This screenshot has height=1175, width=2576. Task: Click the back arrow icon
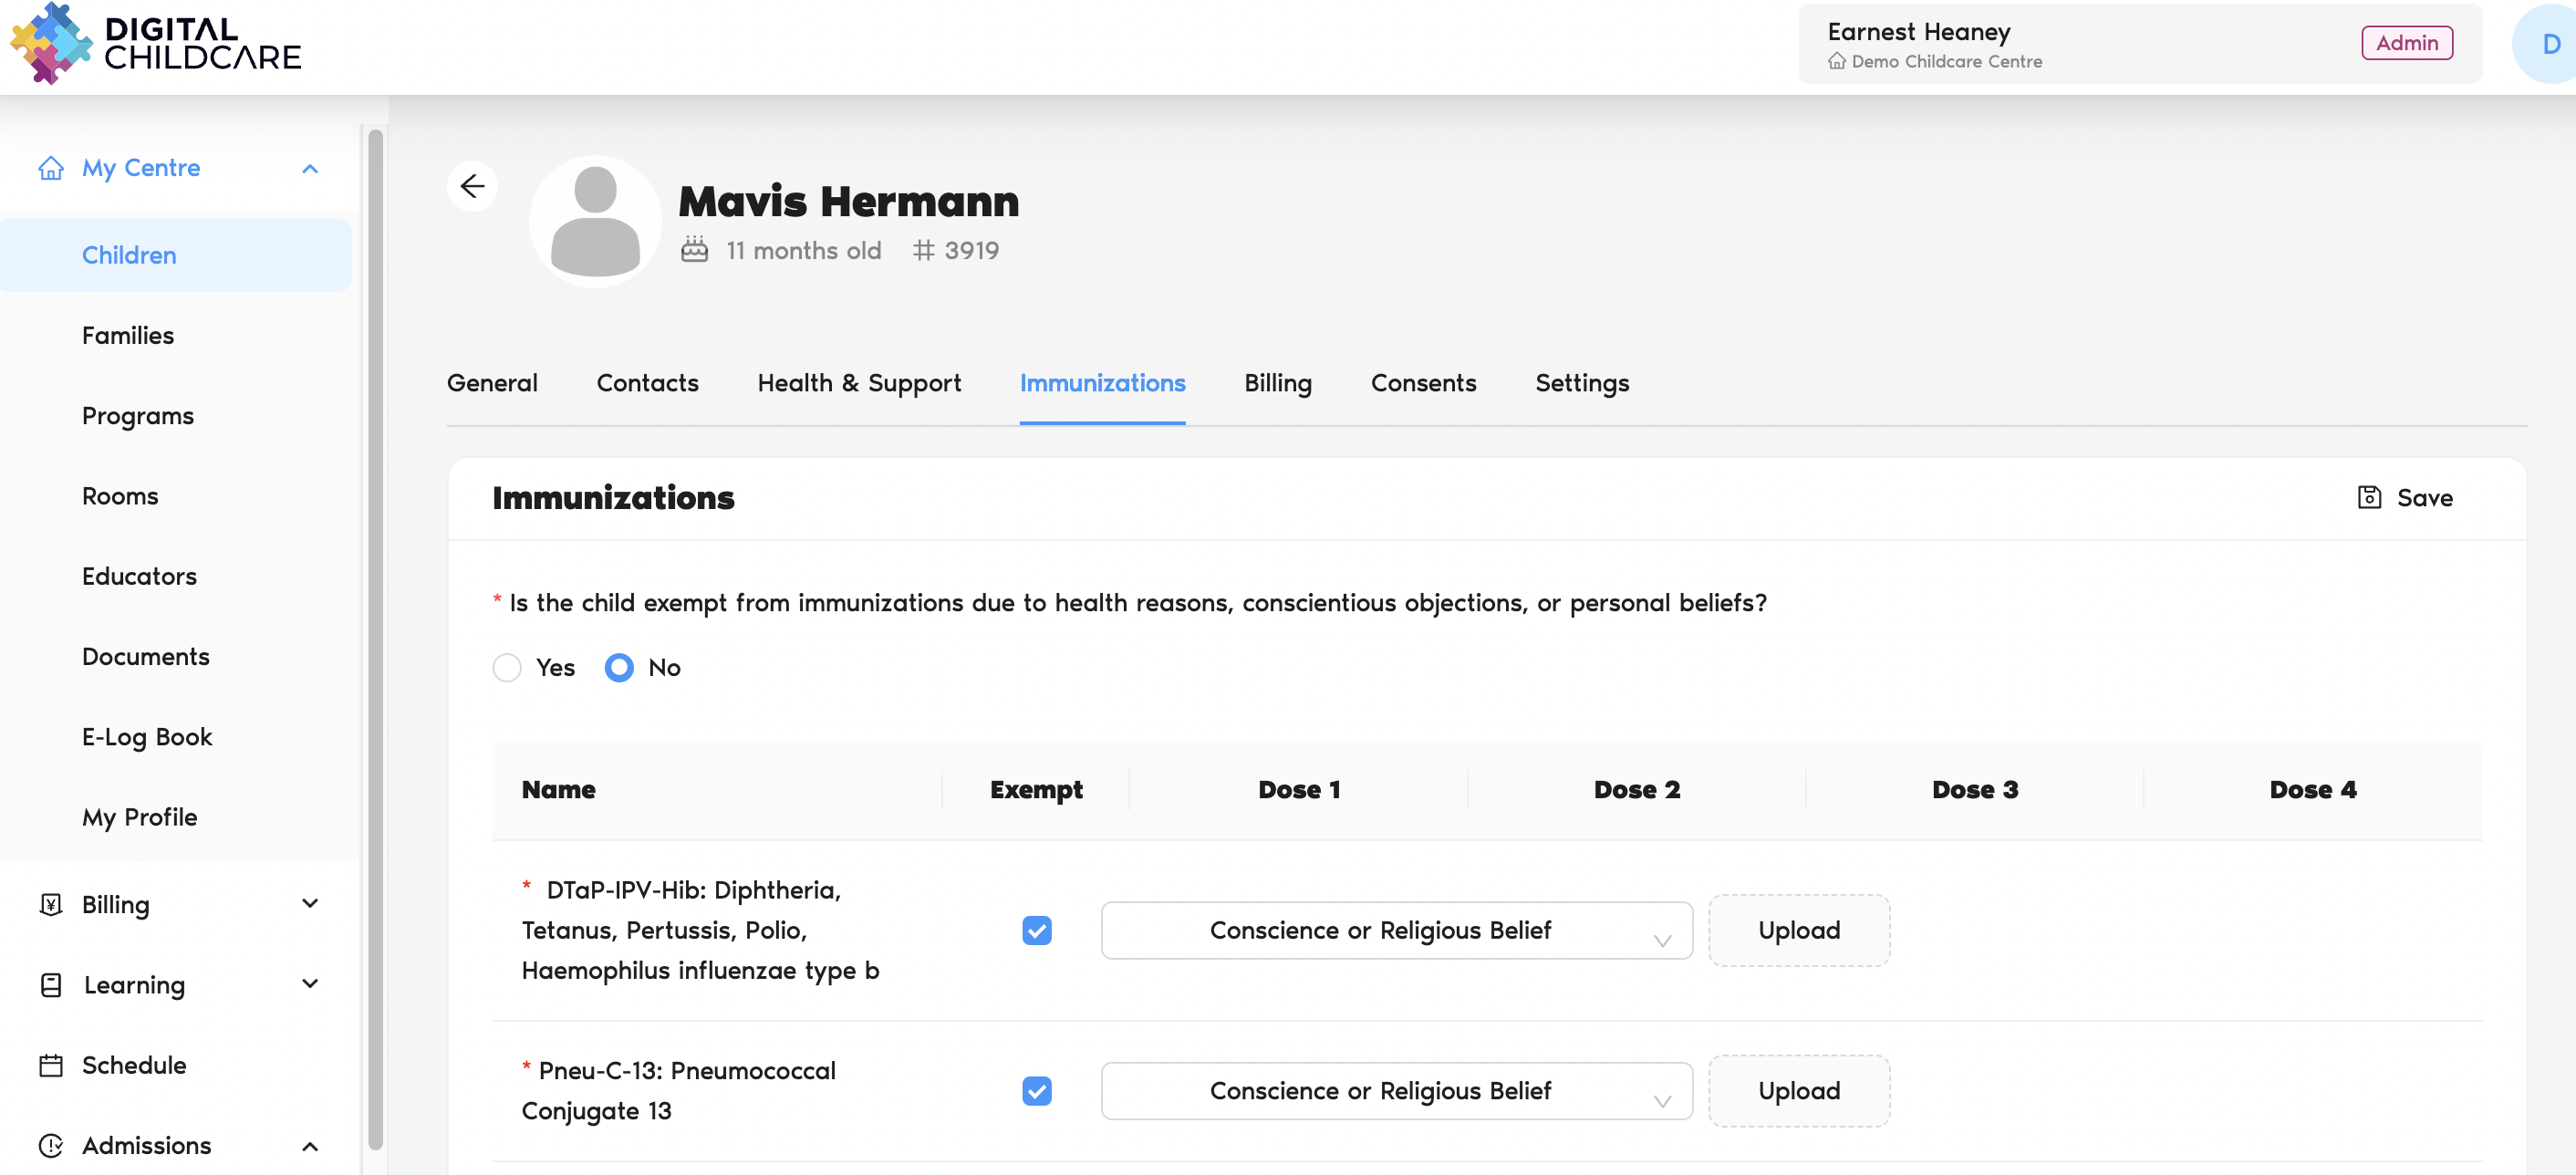point(472,186)
